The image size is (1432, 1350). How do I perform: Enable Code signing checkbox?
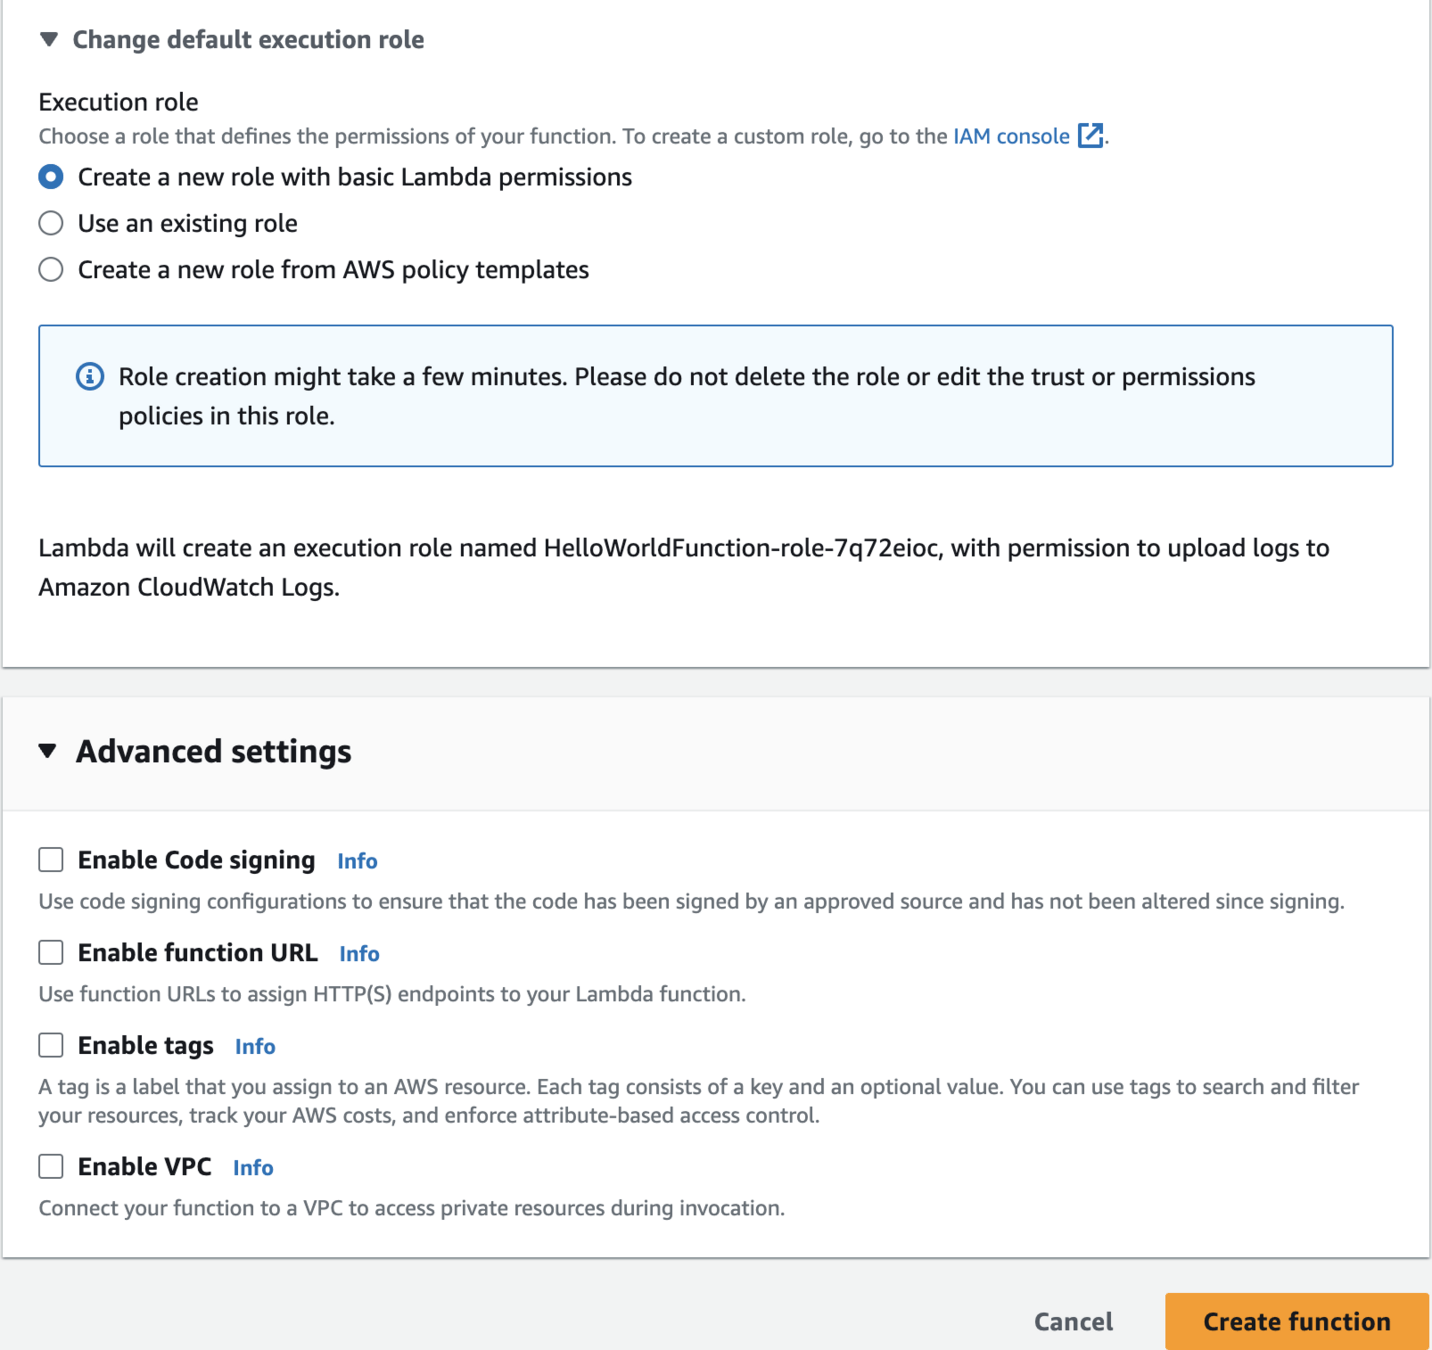[x=51, y=860]
